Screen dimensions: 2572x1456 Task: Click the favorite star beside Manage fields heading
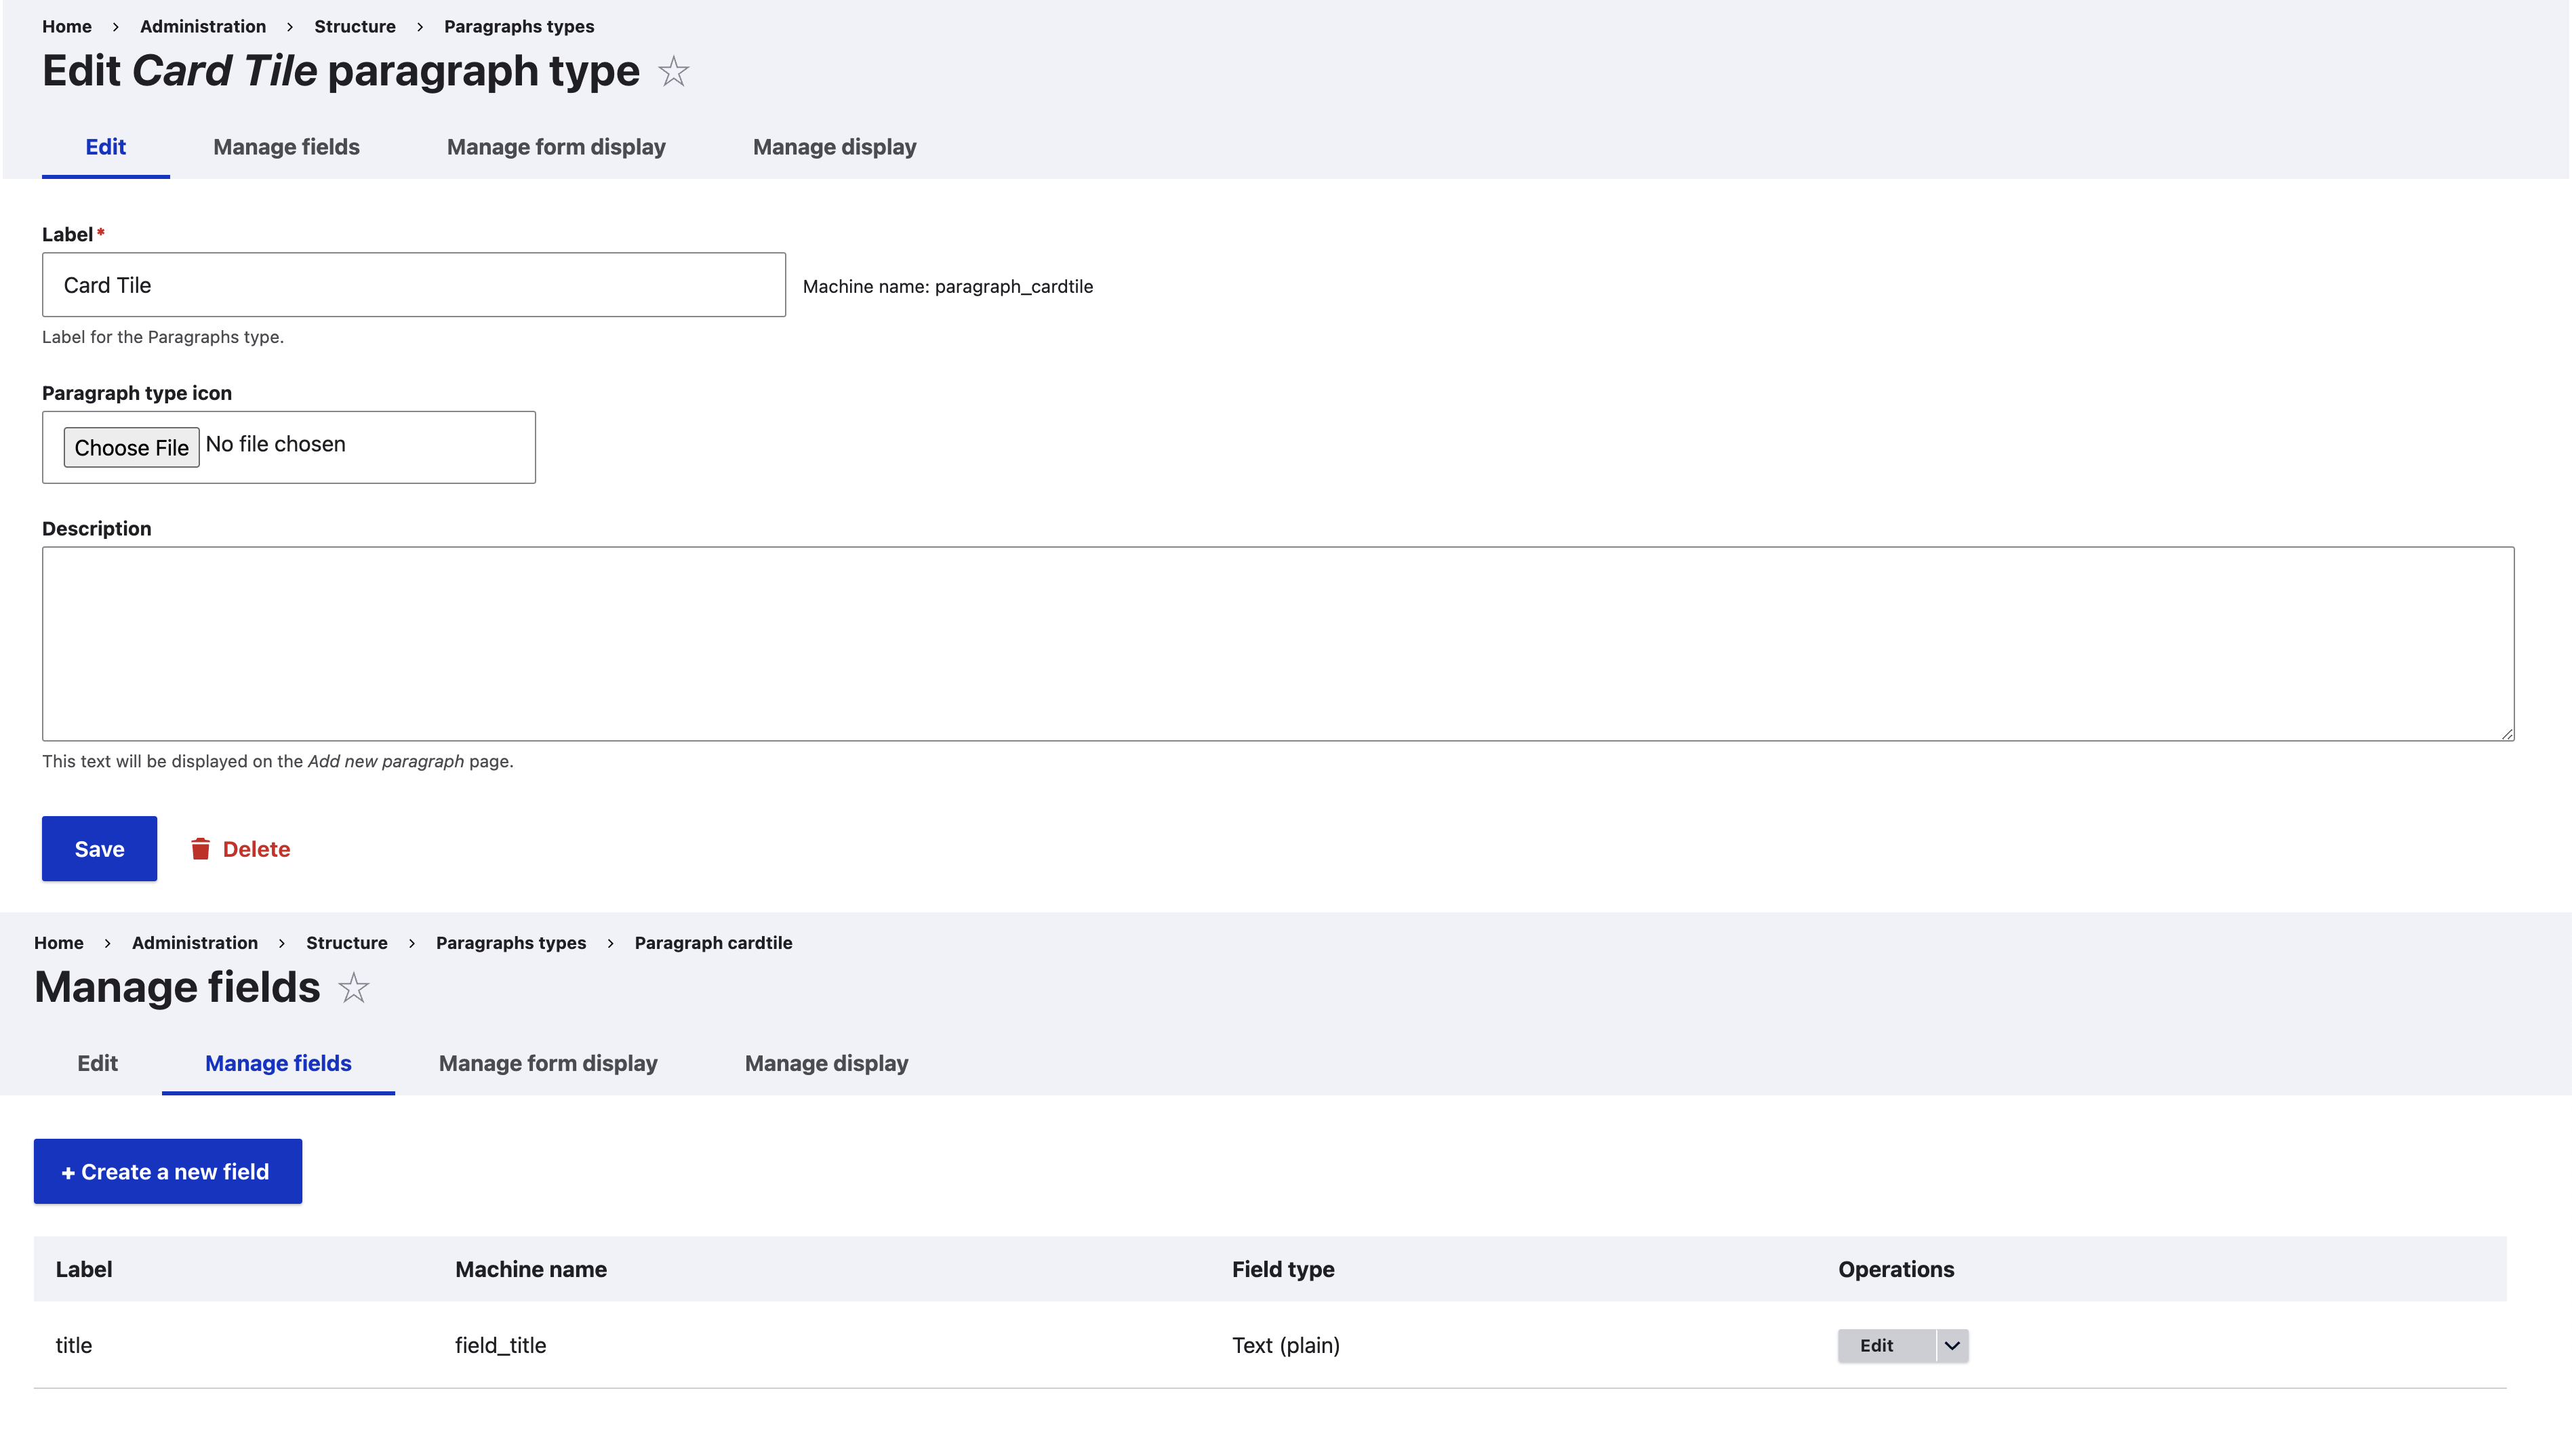pyautogui.click(x=353, y=988)
